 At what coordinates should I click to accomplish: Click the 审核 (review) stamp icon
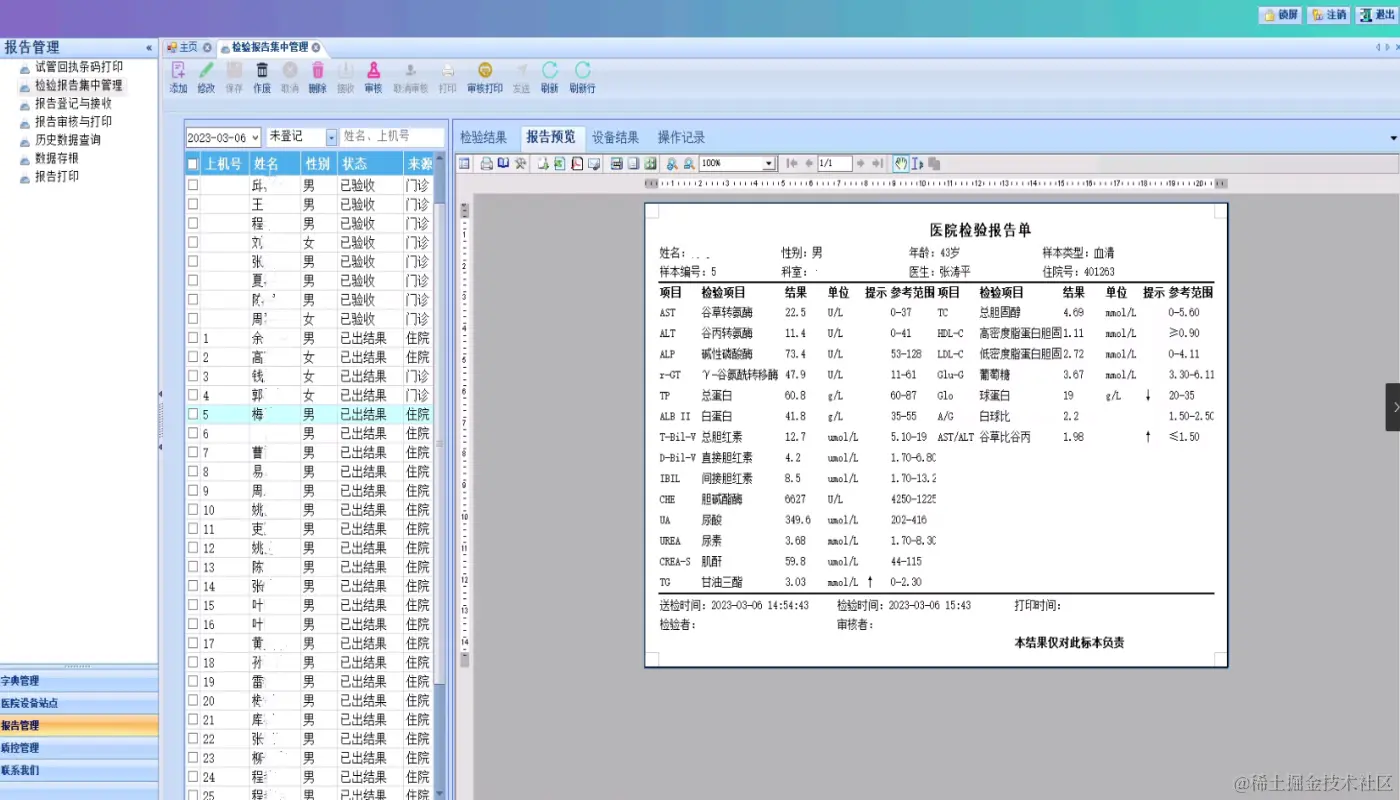tap(373, 70)
